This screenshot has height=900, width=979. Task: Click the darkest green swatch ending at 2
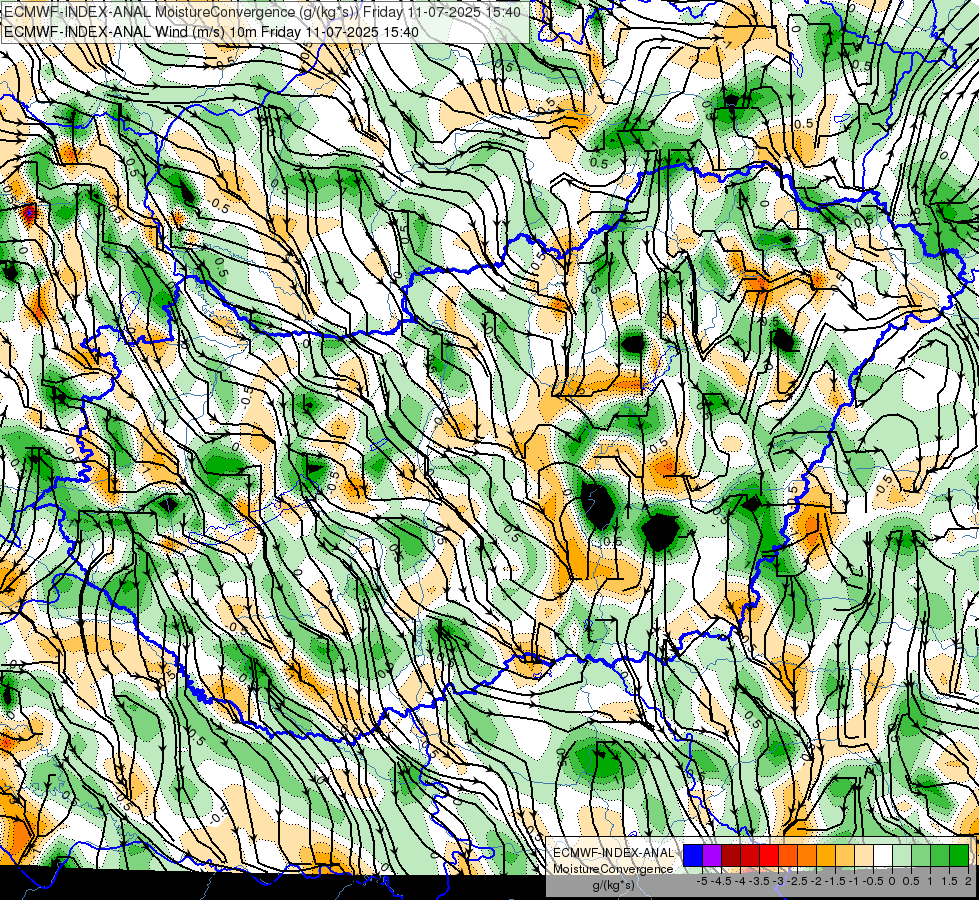(x=958, y=855)
